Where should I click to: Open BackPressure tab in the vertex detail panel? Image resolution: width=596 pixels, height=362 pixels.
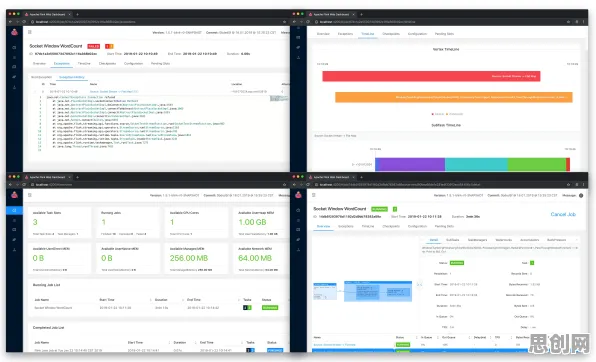point(556,240)
